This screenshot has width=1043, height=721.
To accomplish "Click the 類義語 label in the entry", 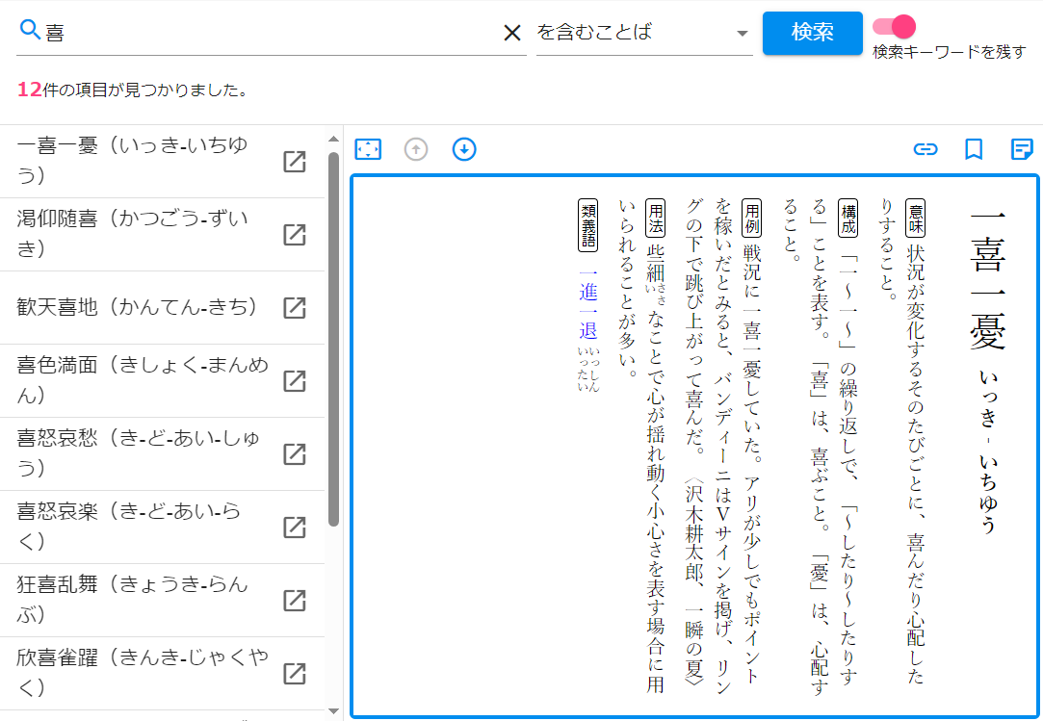I will pyautogui.click(x=589, y=225).
